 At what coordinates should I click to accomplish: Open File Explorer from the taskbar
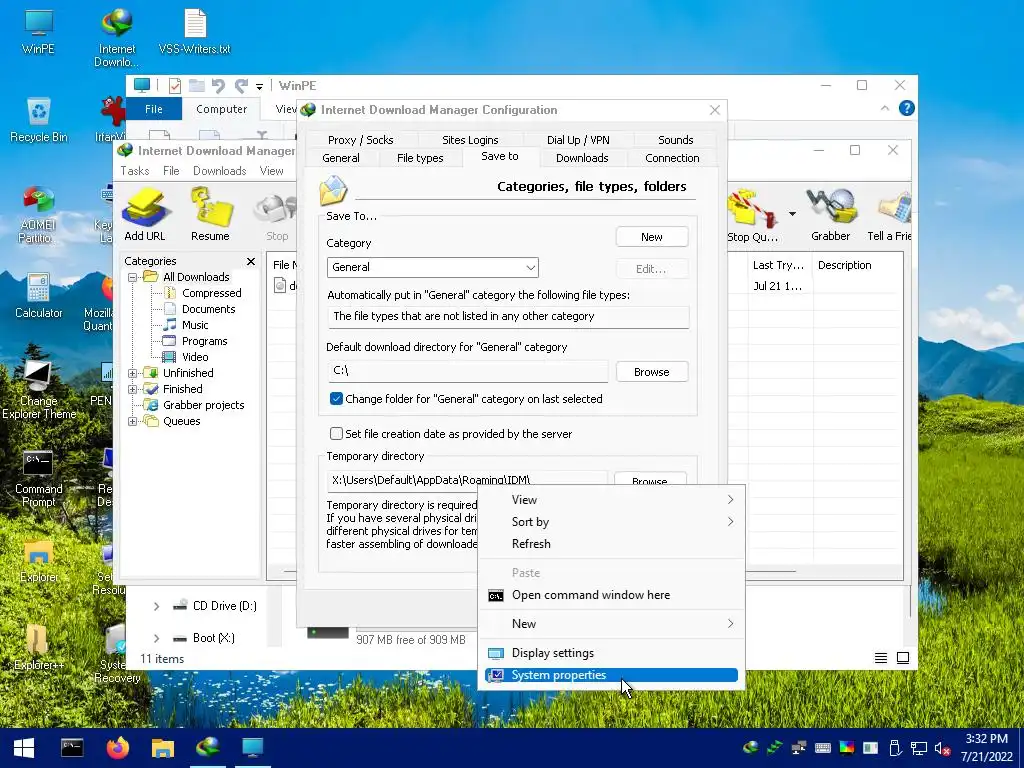click(163, 748)
